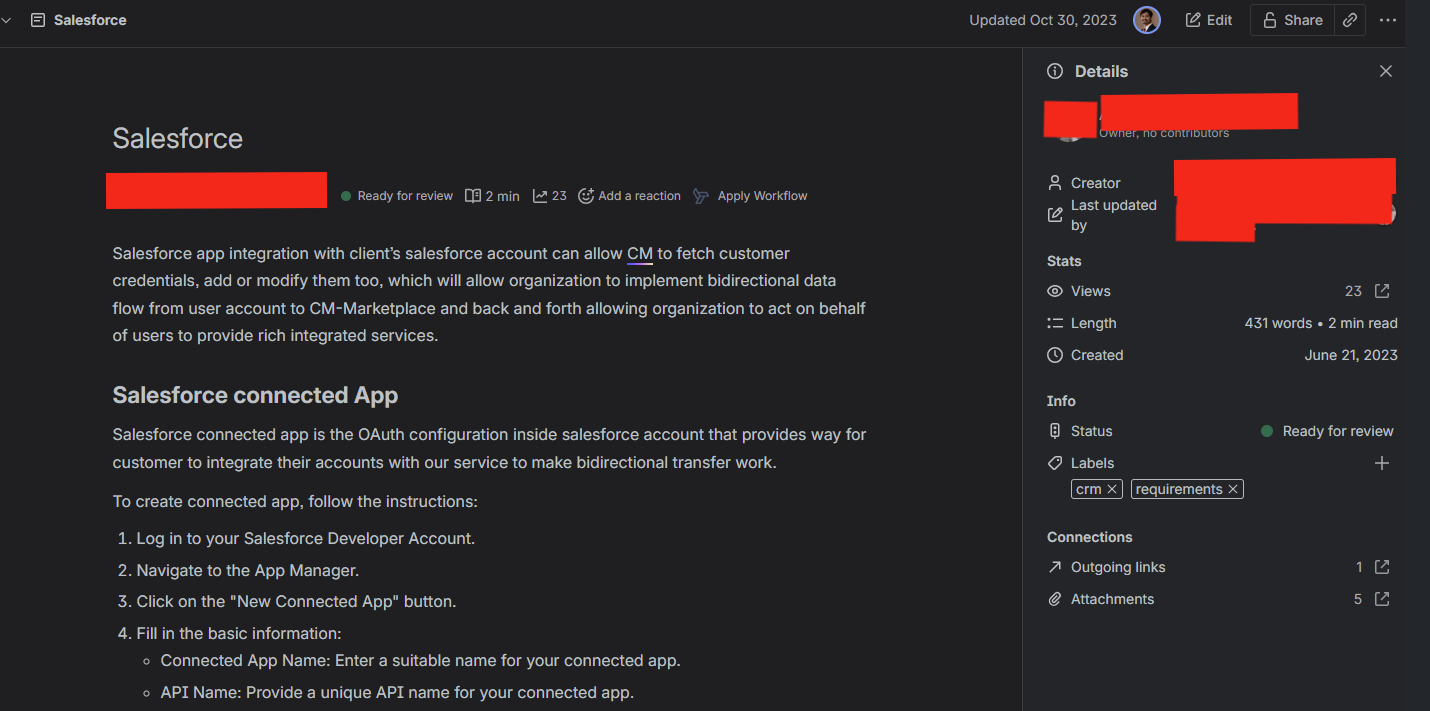Open the 23 views analytics icon
1430x711 pixels.
coord(549,196)
